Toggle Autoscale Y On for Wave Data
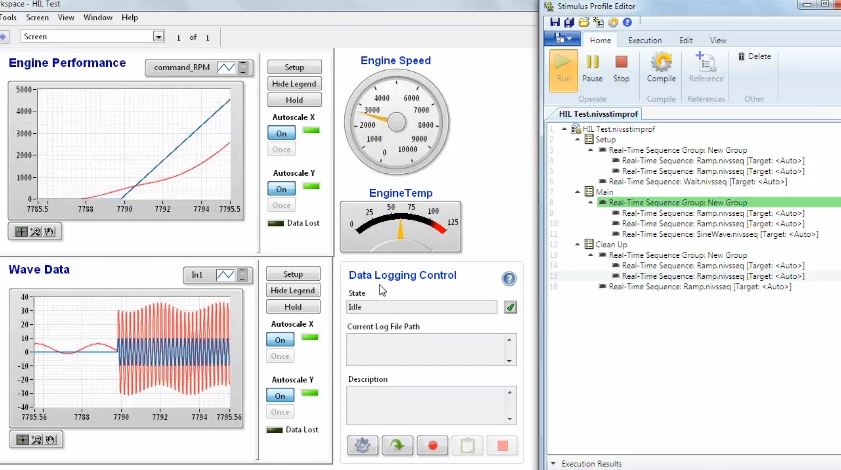 (281, 396)
